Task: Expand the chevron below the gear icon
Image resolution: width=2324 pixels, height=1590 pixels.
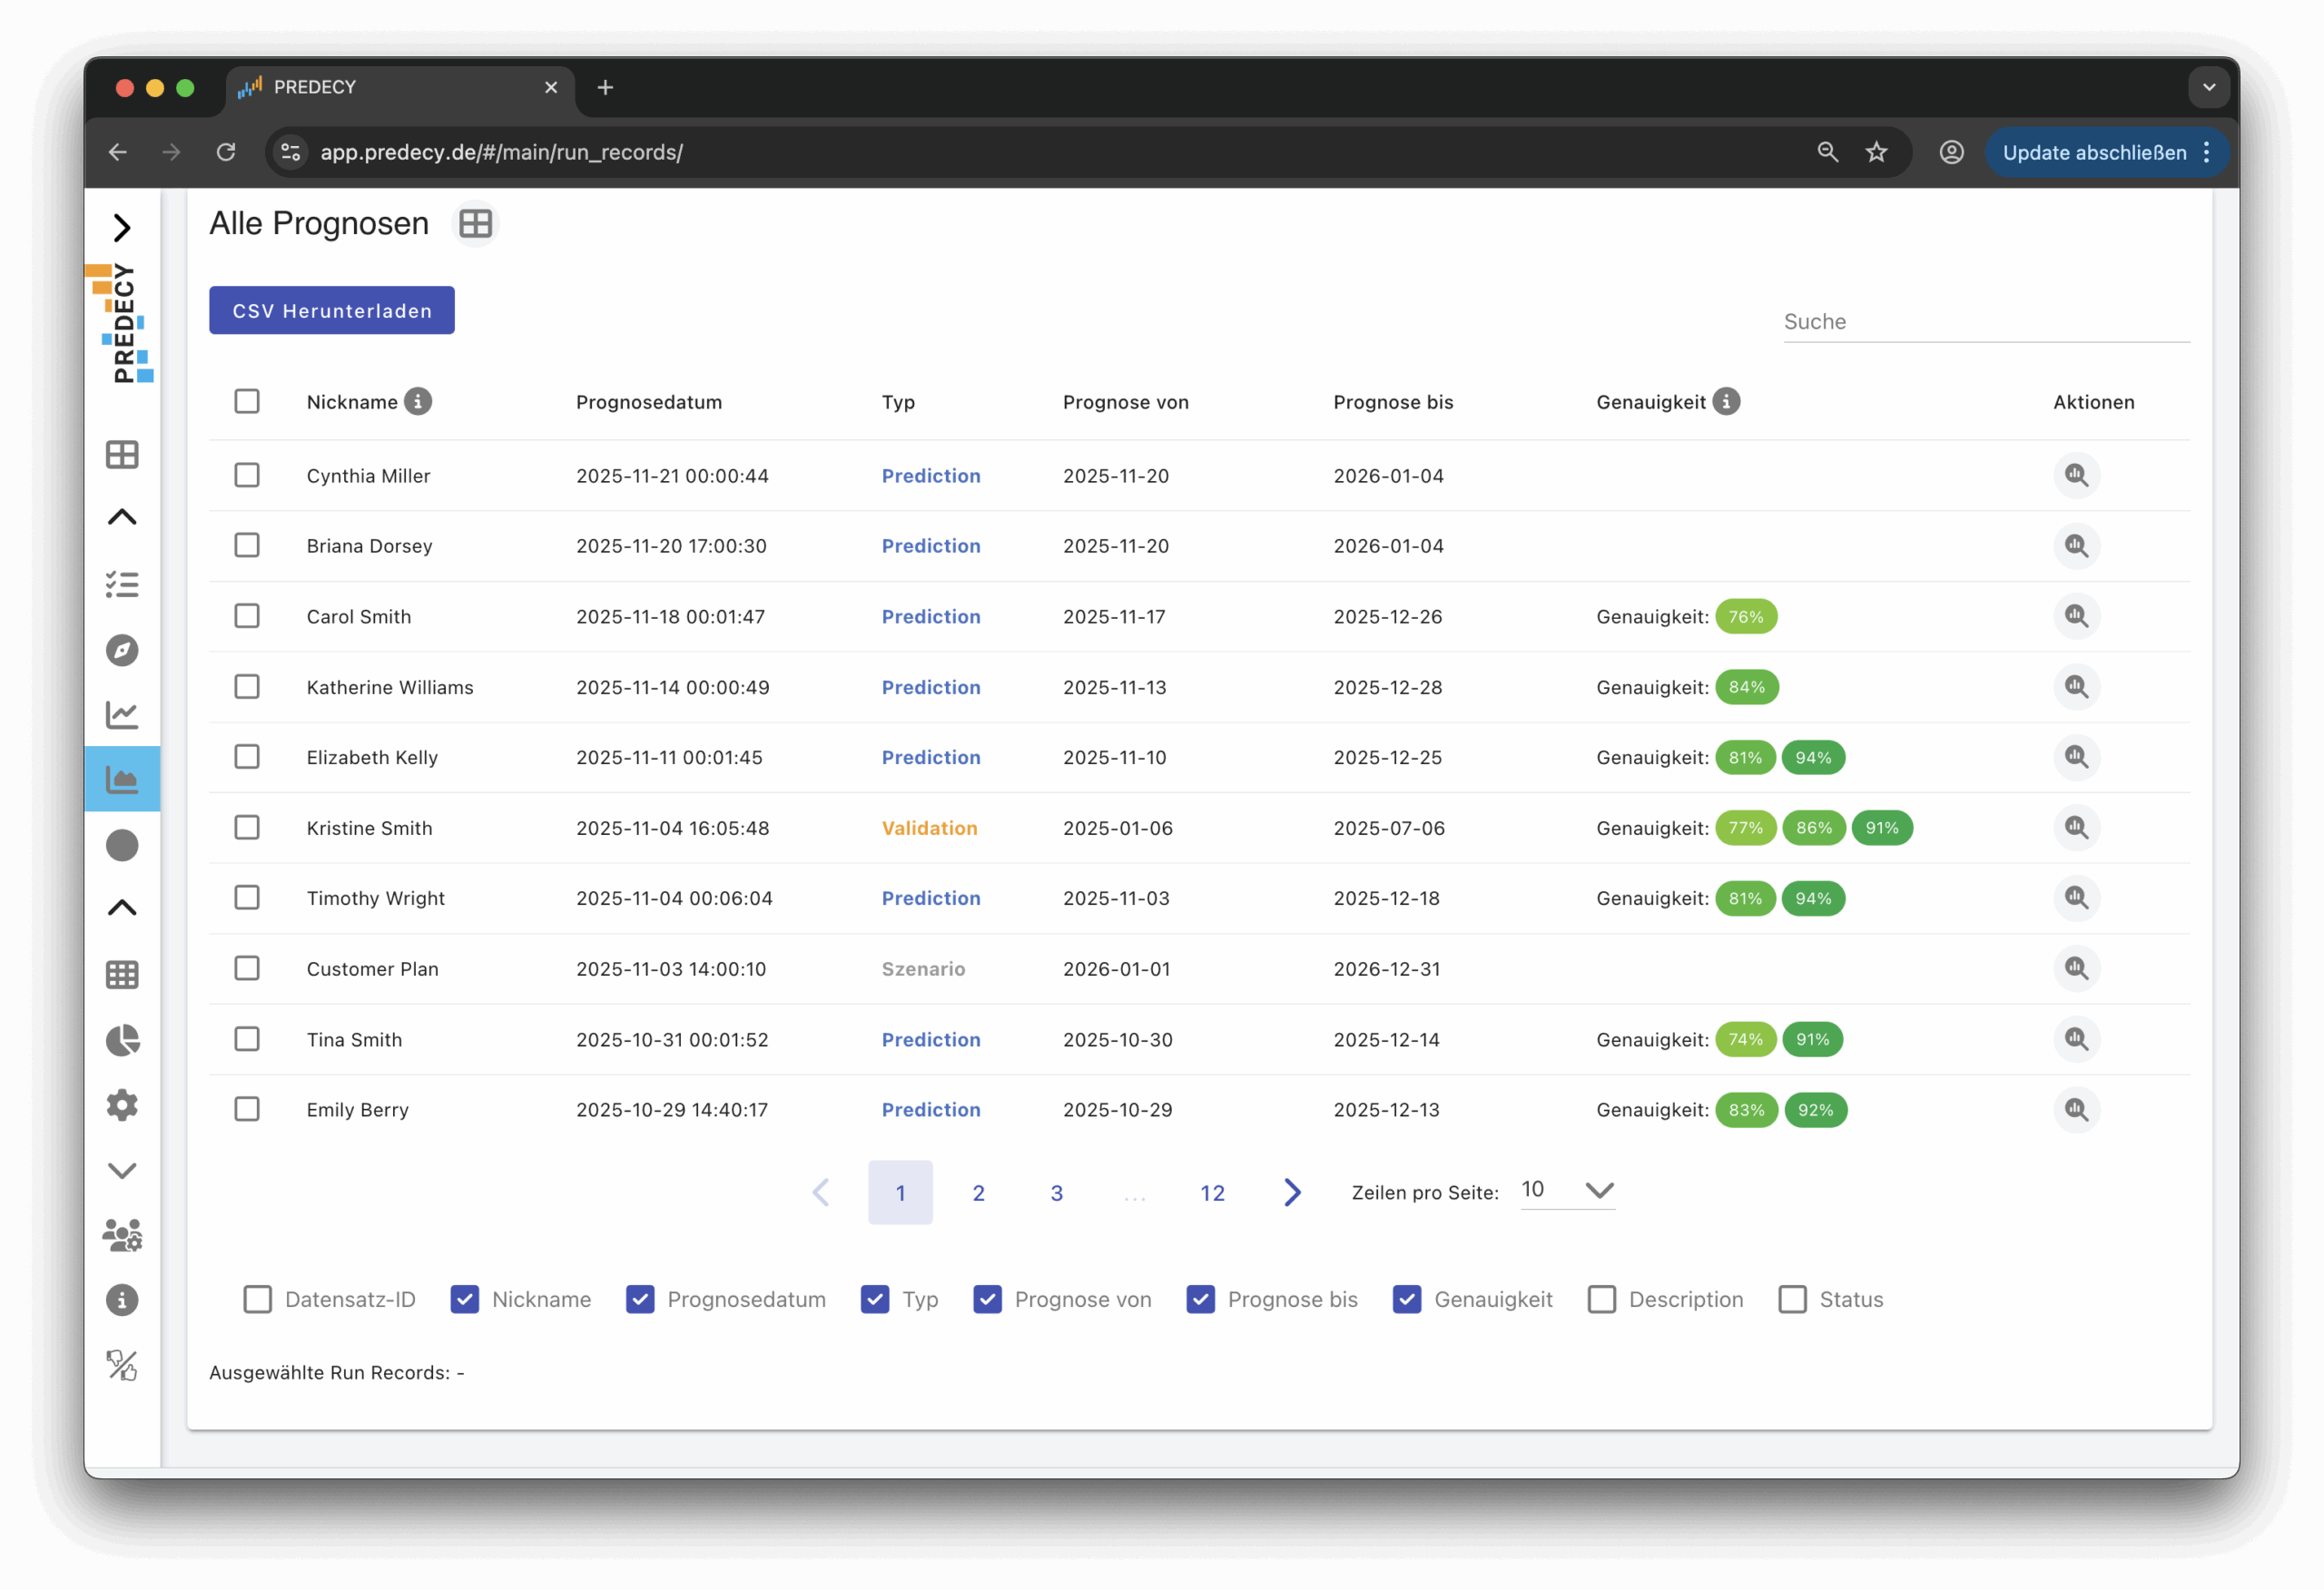Action: point(122,1170)
